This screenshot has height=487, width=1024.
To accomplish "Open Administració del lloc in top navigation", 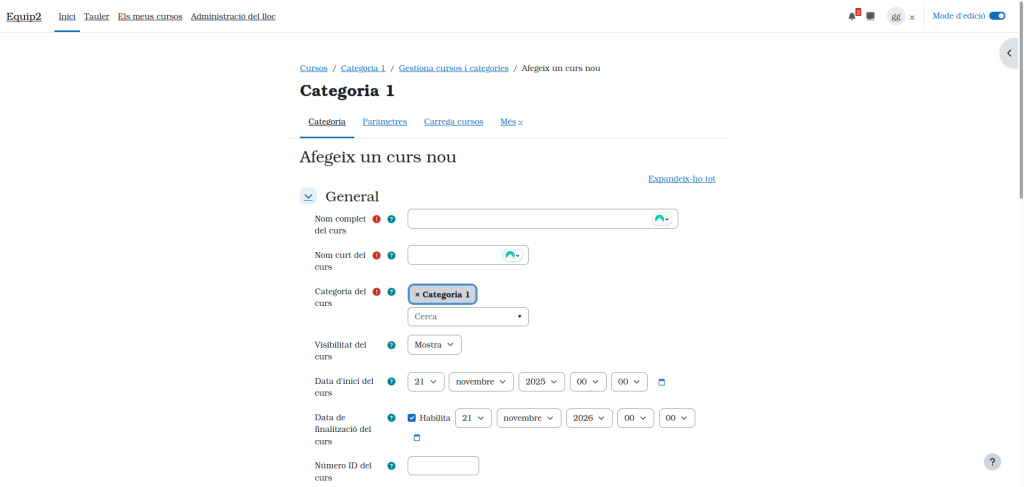I will pyautogui.click(x=233, y=17).
